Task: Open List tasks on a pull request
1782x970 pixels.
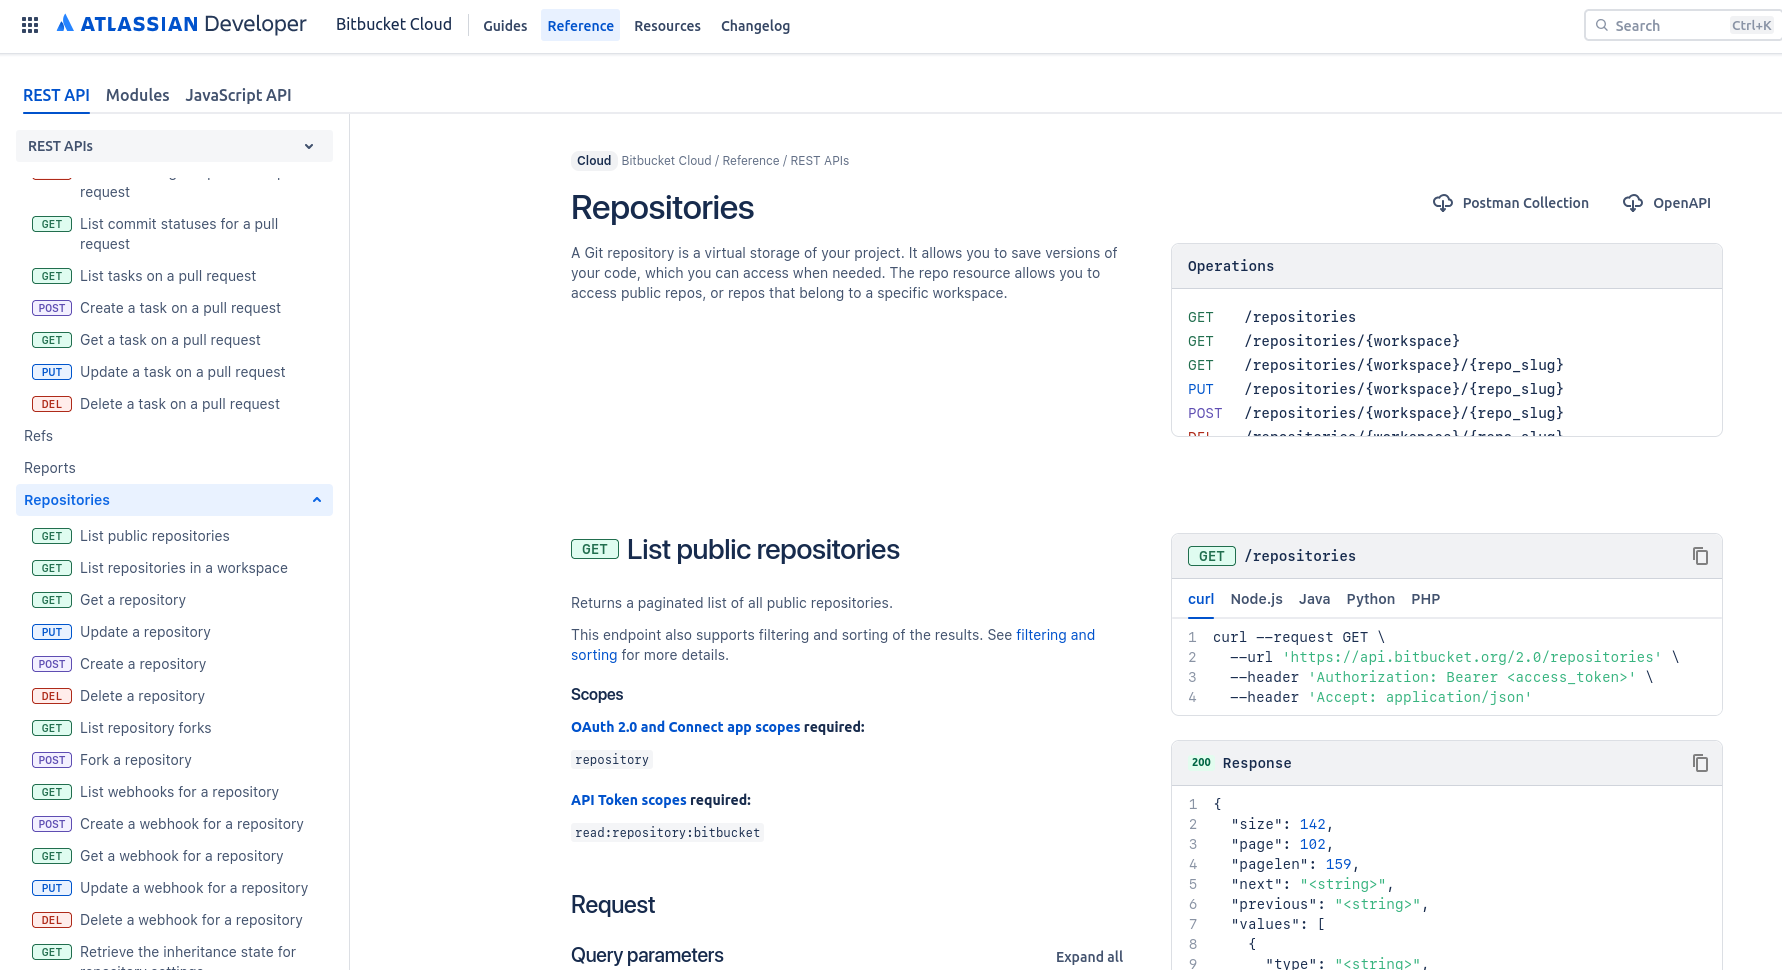Action: coord(167,276)
